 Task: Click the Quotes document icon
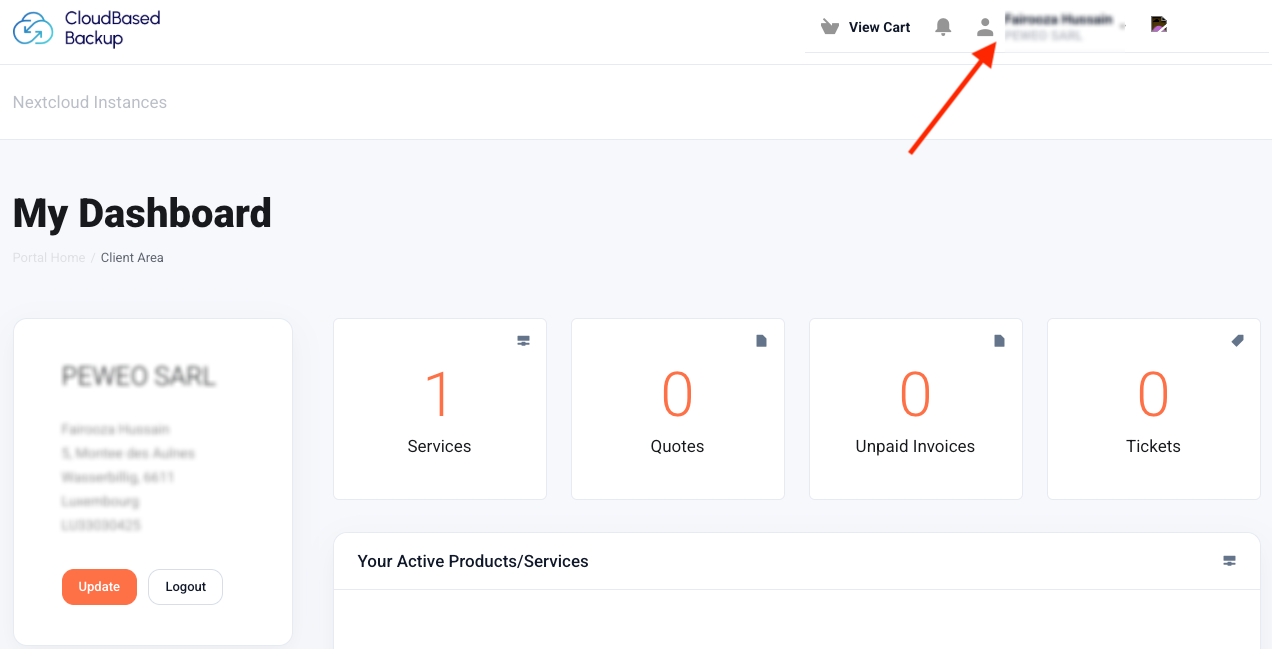tap(761, 340)
